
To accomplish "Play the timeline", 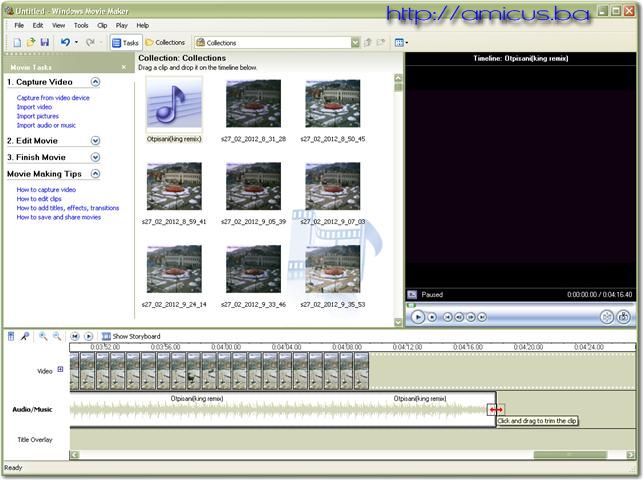I will pyautogui.click(x=89, y=336).
